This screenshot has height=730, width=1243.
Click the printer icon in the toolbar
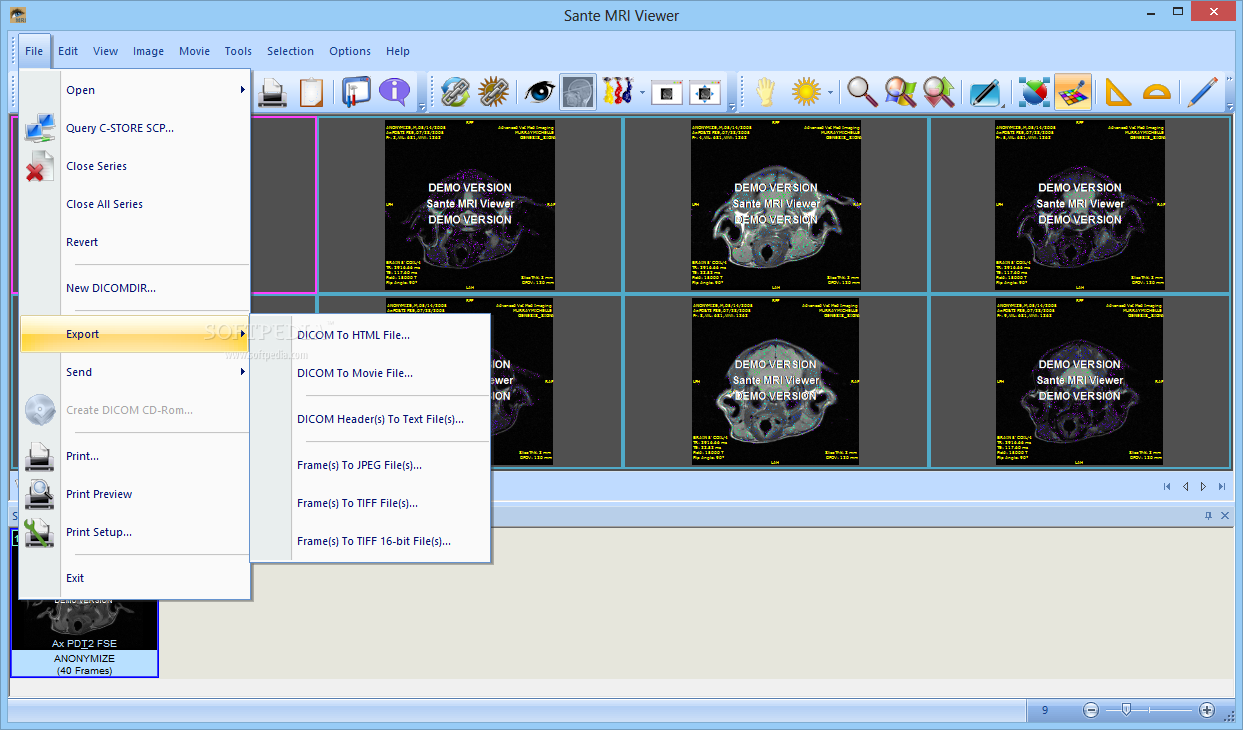[272, 92]
